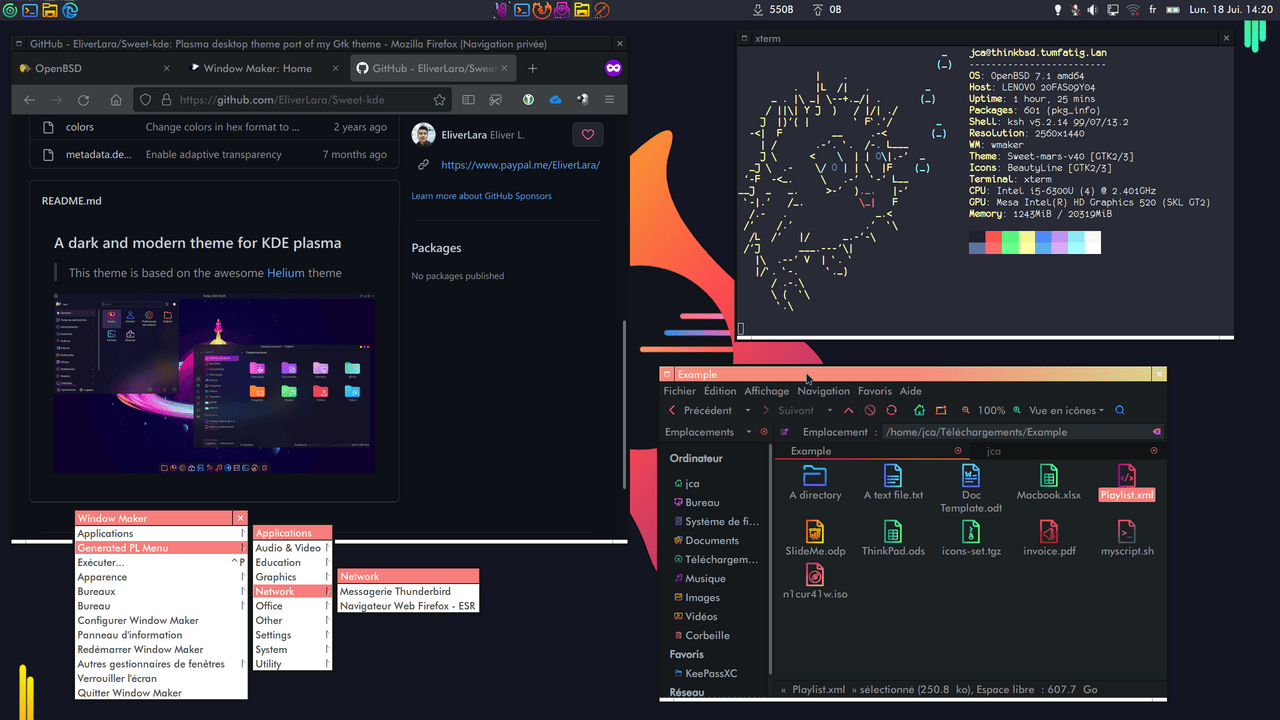Launch Navigateur Web Firefox - ESR entry
The width and height of the screenshot is (1280, 720).
[407, 606]
